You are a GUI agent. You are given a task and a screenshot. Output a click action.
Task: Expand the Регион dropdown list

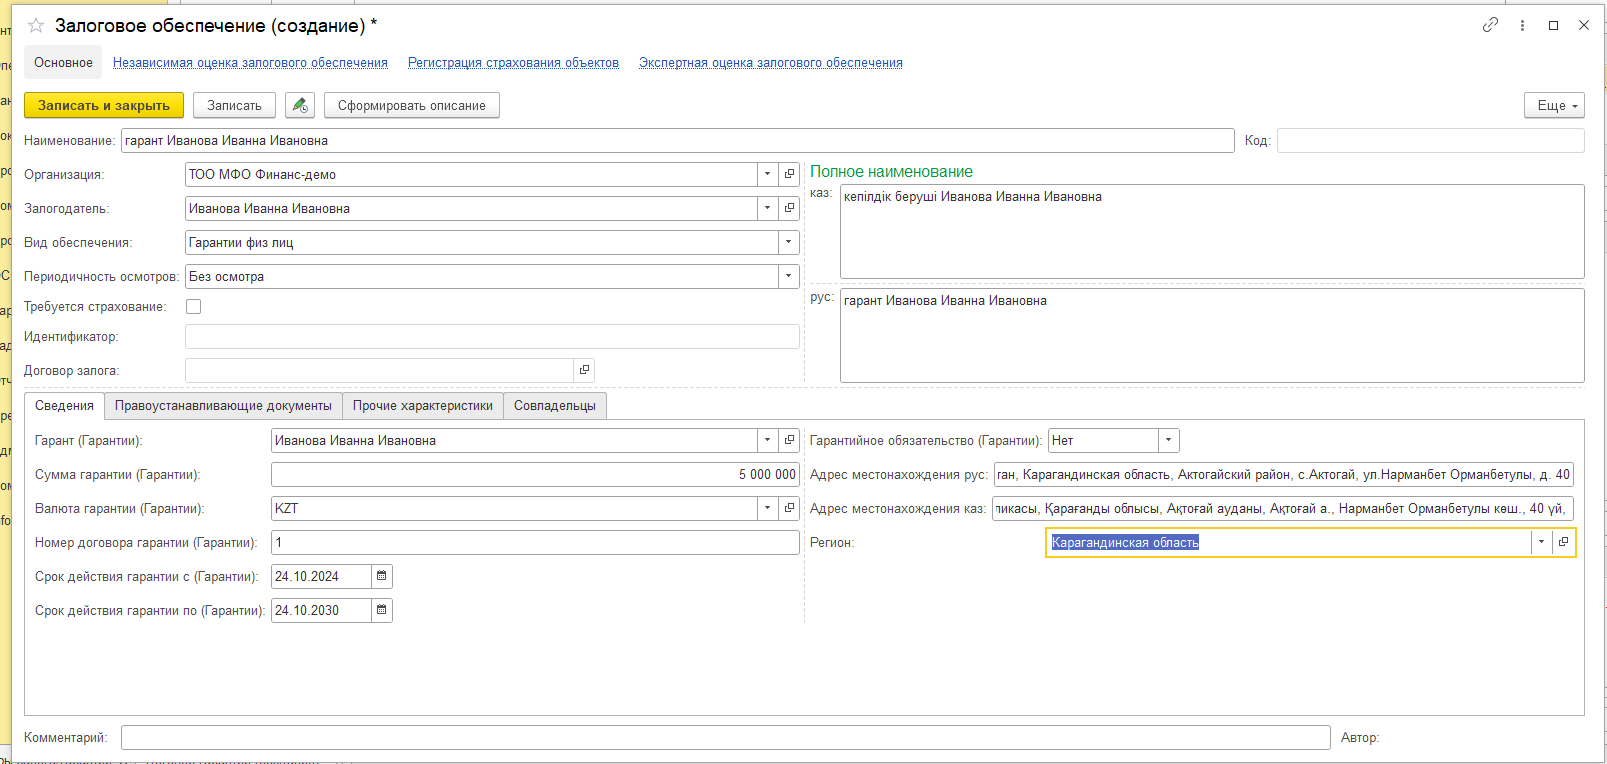1541,542
